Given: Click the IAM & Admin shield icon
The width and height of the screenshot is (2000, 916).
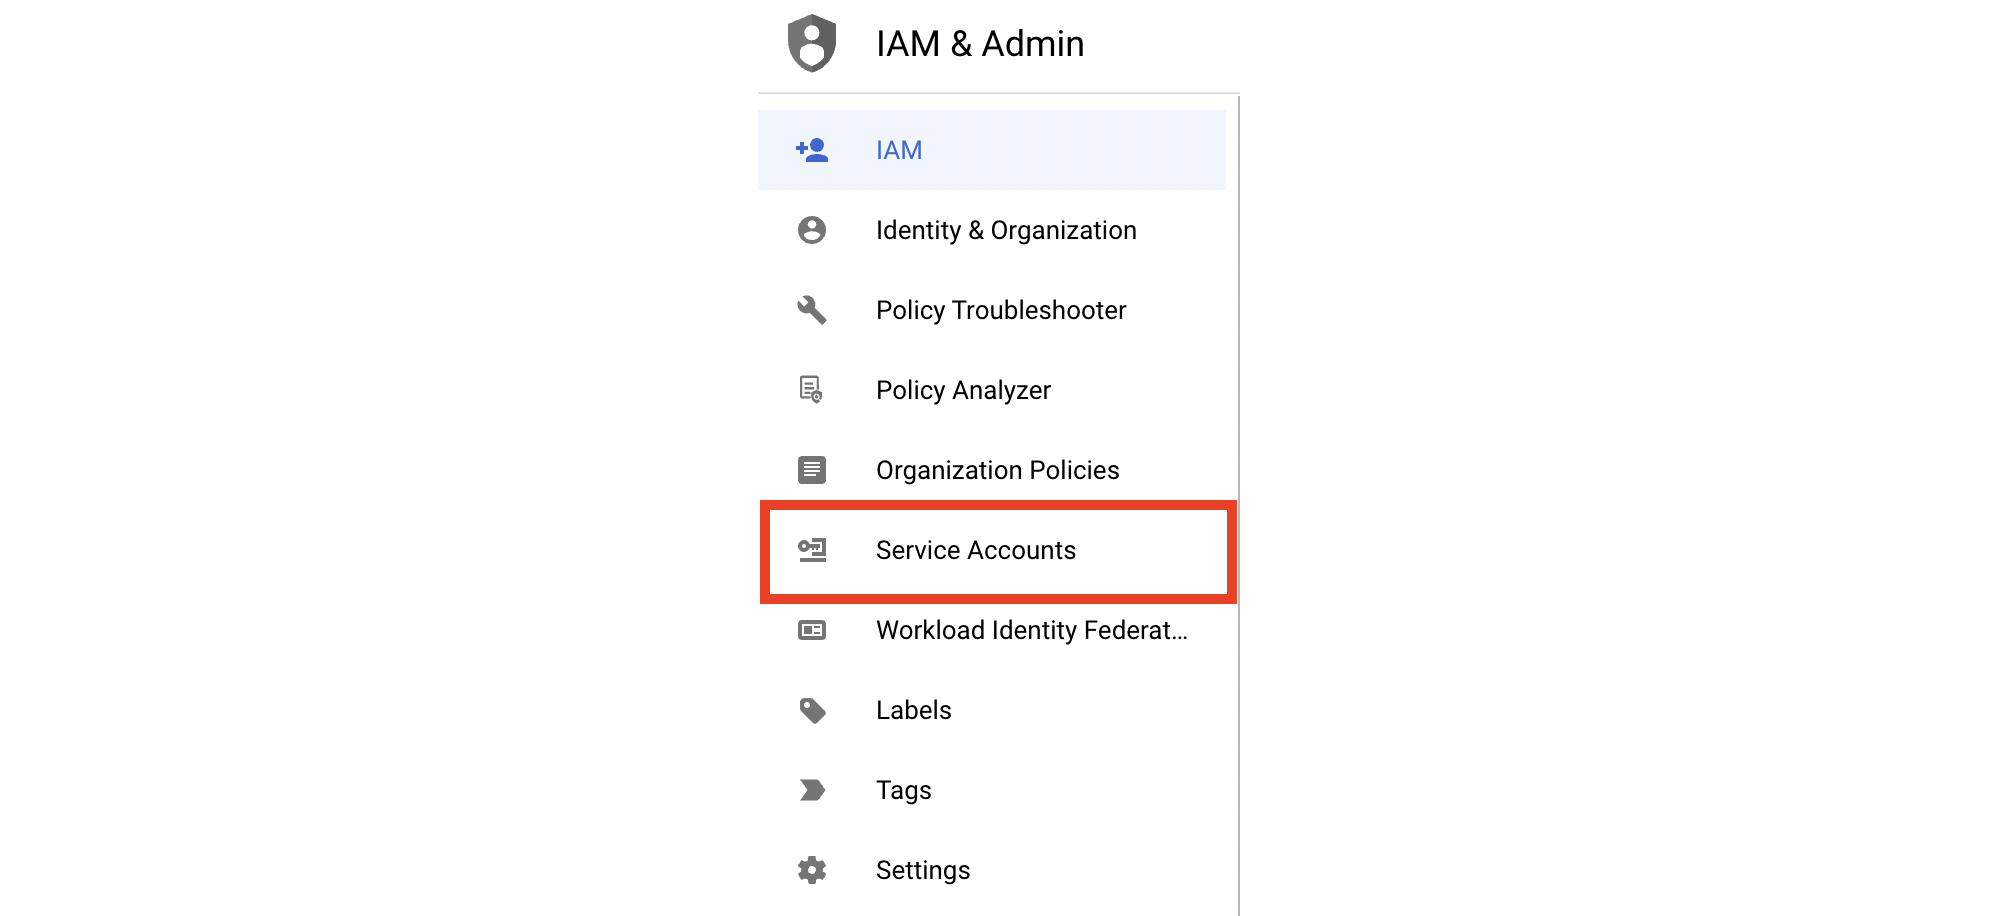Looking at the screenshot, I should (812, 43).
